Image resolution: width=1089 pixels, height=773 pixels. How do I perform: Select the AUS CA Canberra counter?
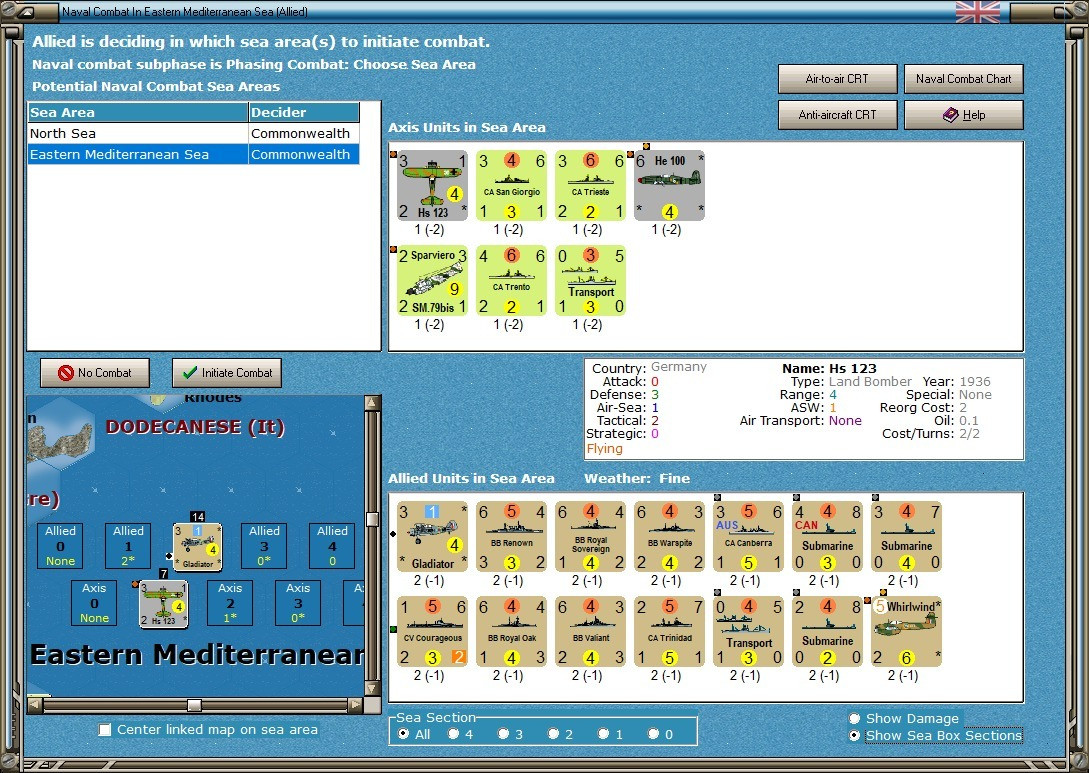(749, 537)
